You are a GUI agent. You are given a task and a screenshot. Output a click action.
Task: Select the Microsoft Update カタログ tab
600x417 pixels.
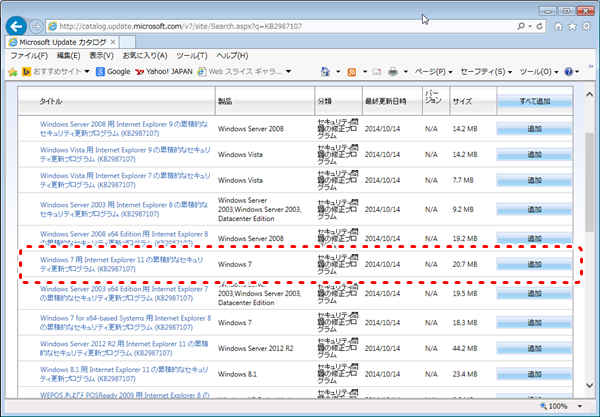coord(63,42)
